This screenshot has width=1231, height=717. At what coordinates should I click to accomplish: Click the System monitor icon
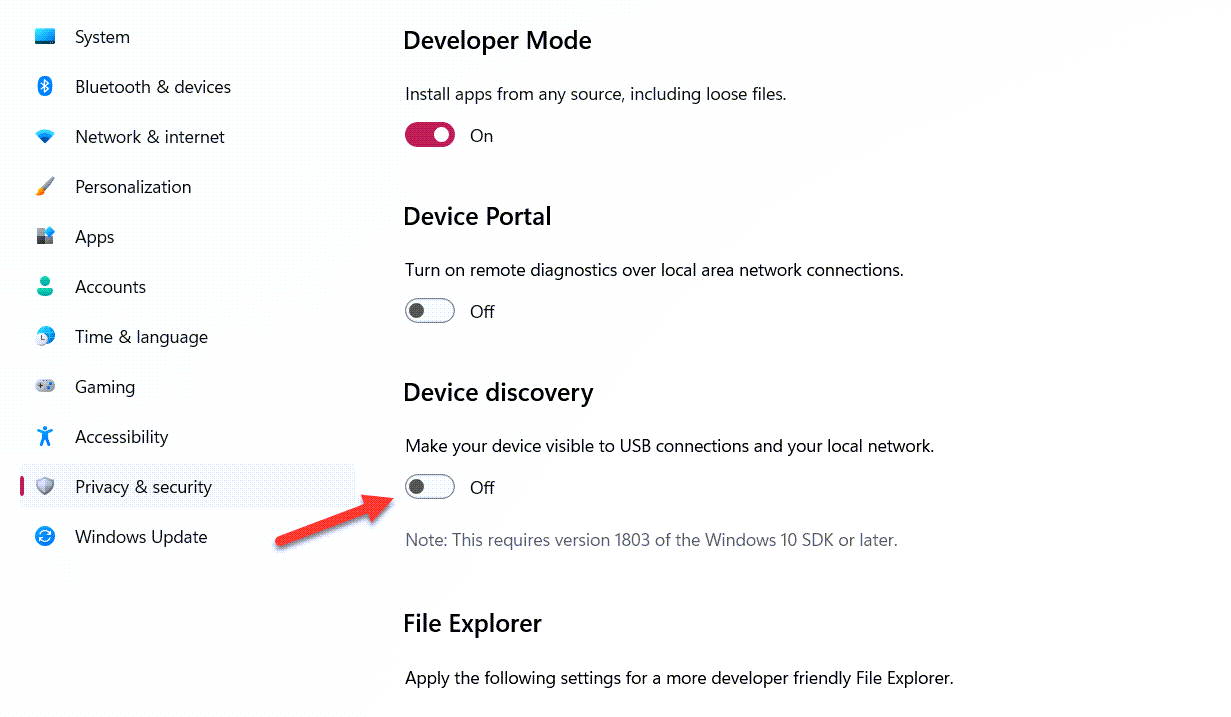pos(45,37)
